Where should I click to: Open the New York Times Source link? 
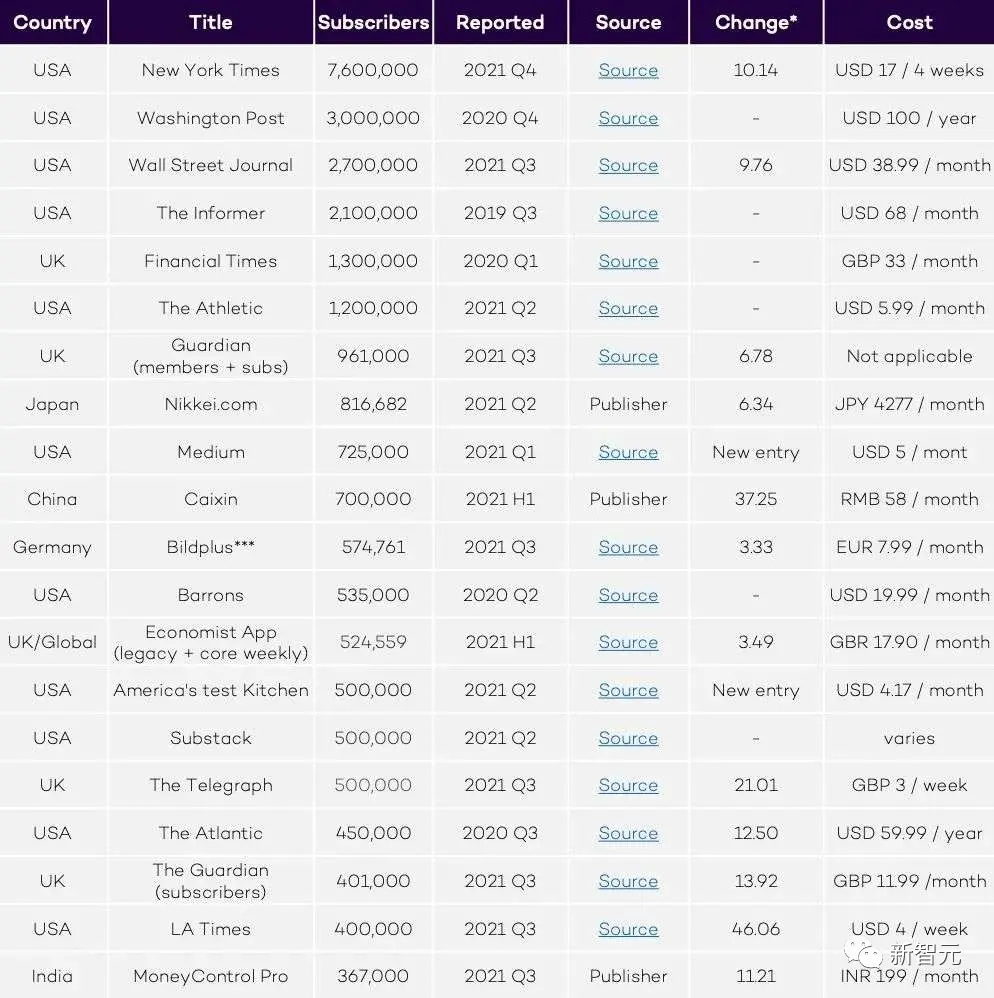point(628,71)
